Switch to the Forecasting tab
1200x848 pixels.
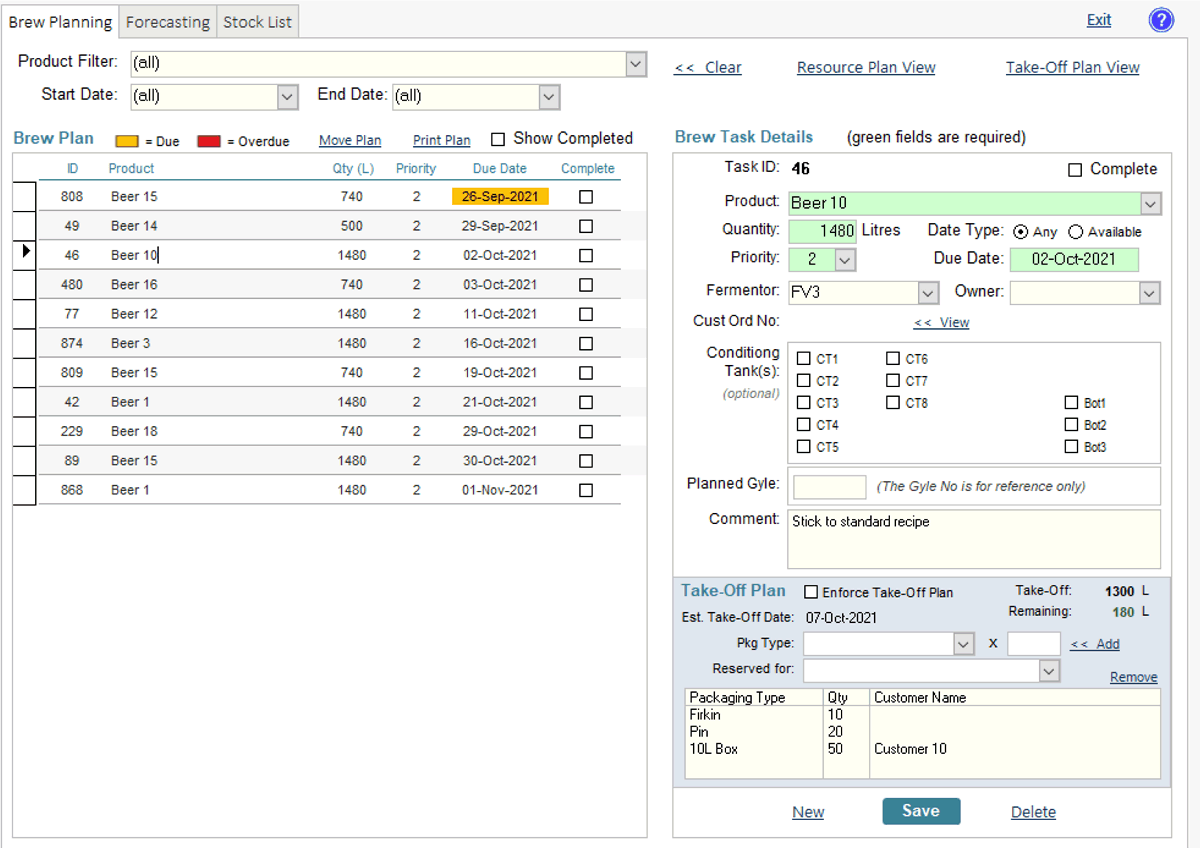(167, 21)
